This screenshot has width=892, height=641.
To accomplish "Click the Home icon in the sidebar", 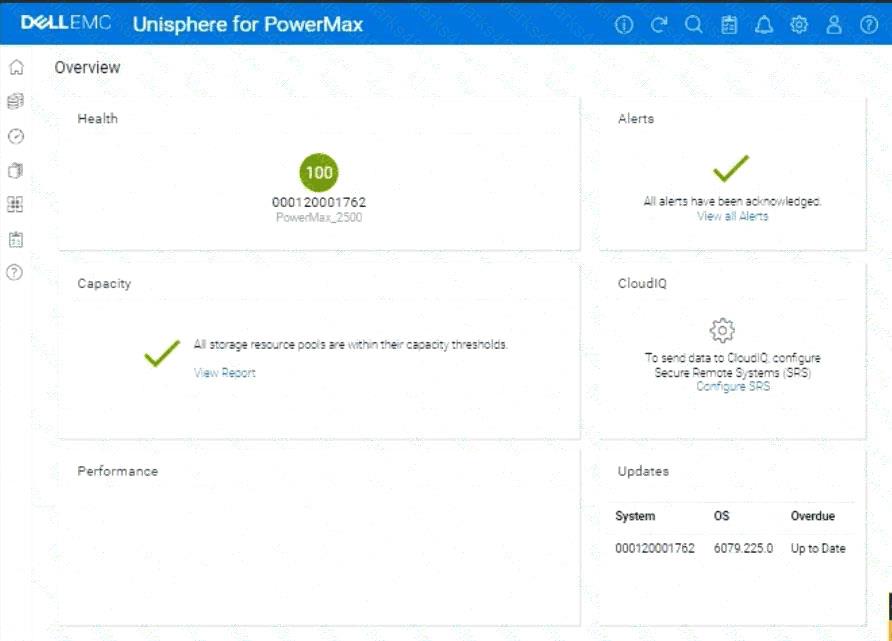I will point(15,67).
